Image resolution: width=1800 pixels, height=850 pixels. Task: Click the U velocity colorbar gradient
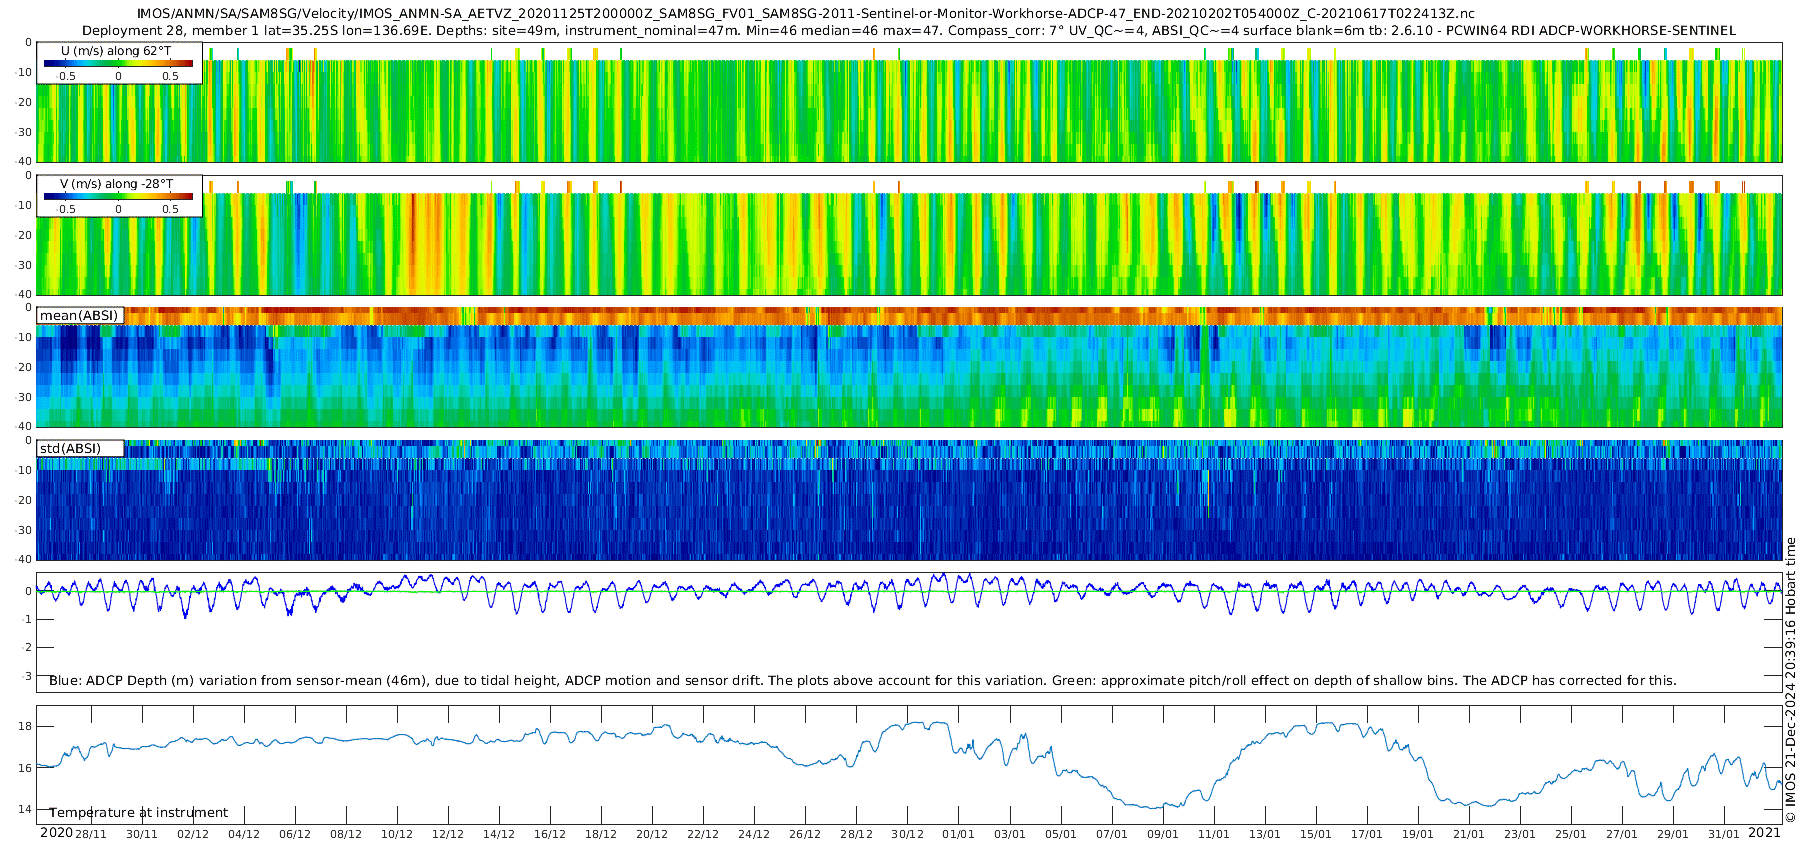[x=118, y=64]
